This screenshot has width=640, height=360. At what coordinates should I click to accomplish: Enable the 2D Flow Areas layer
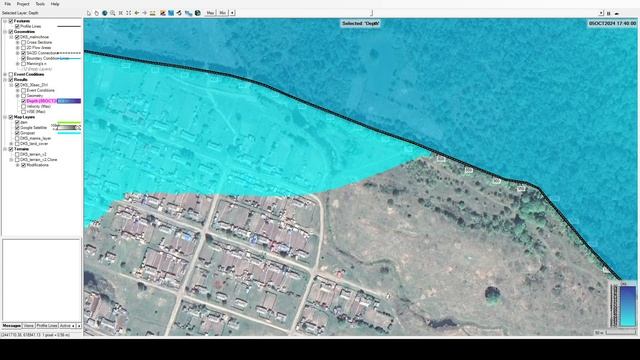(x=23, y=48)
